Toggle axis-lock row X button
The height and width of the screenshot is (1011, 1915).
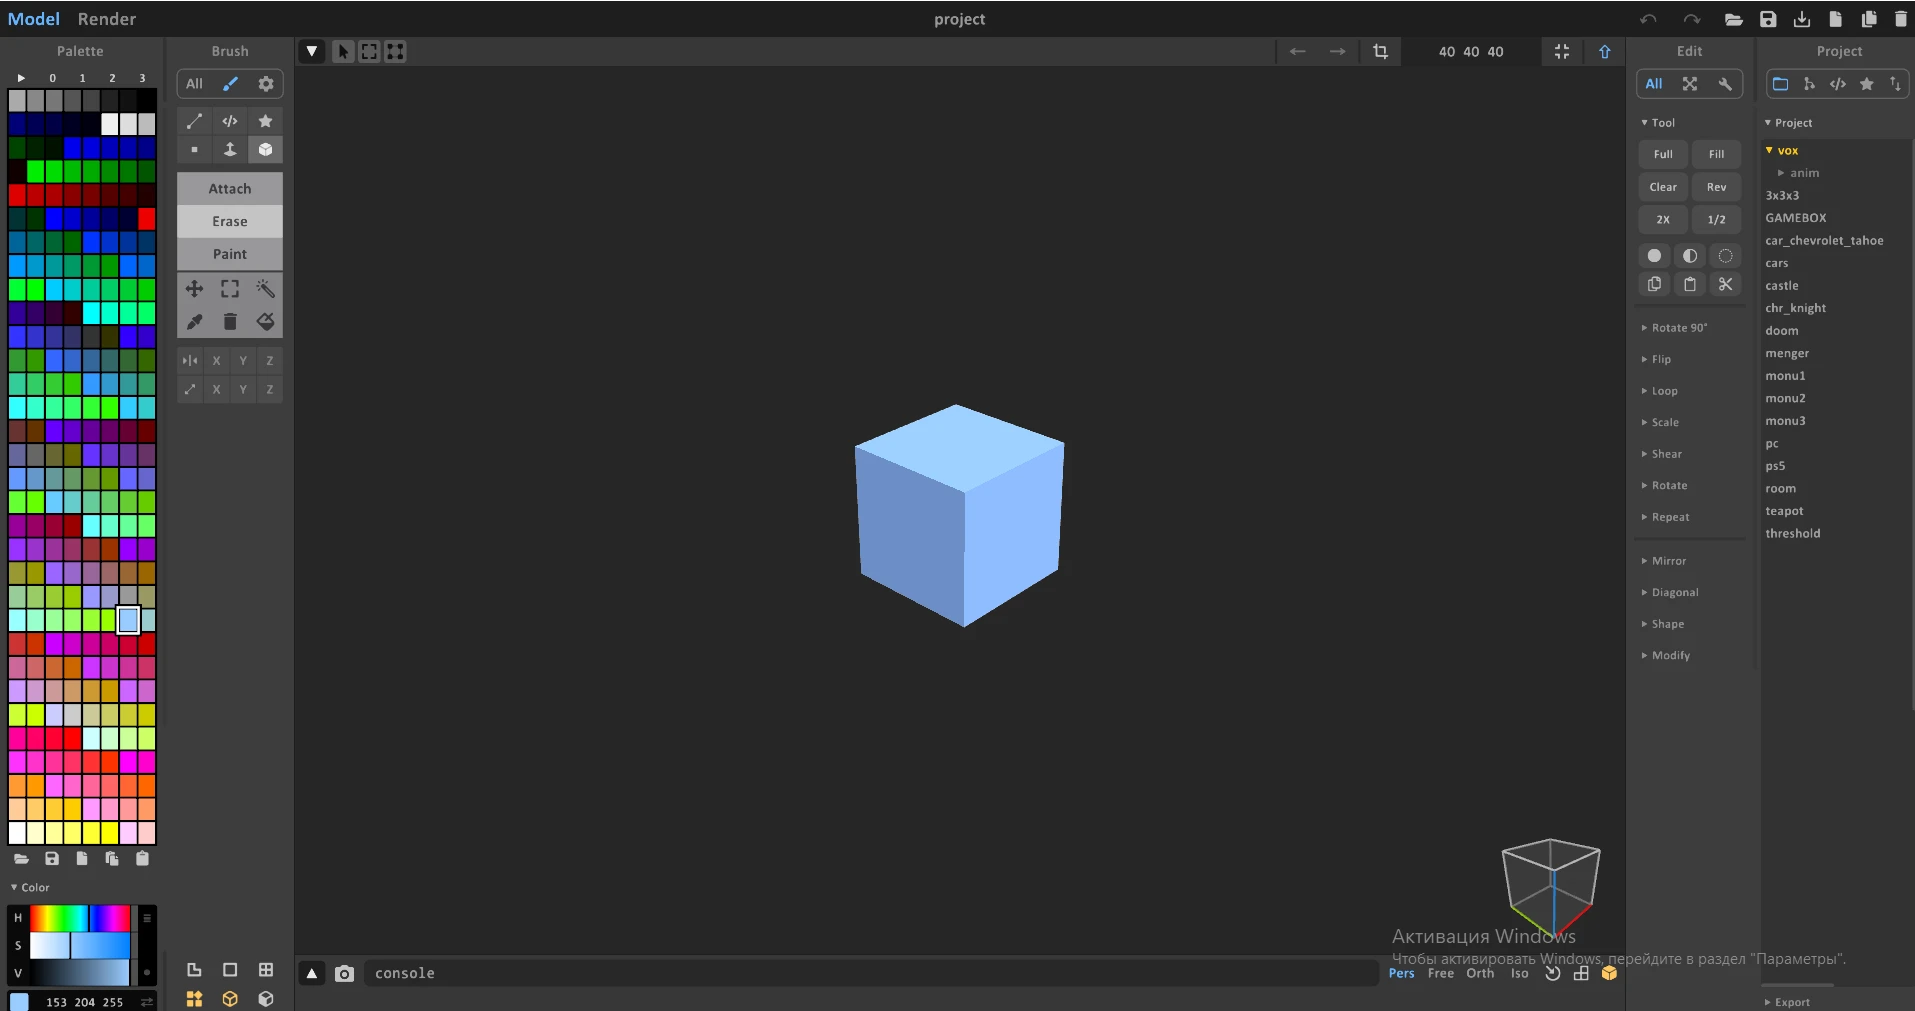[216, 390]
